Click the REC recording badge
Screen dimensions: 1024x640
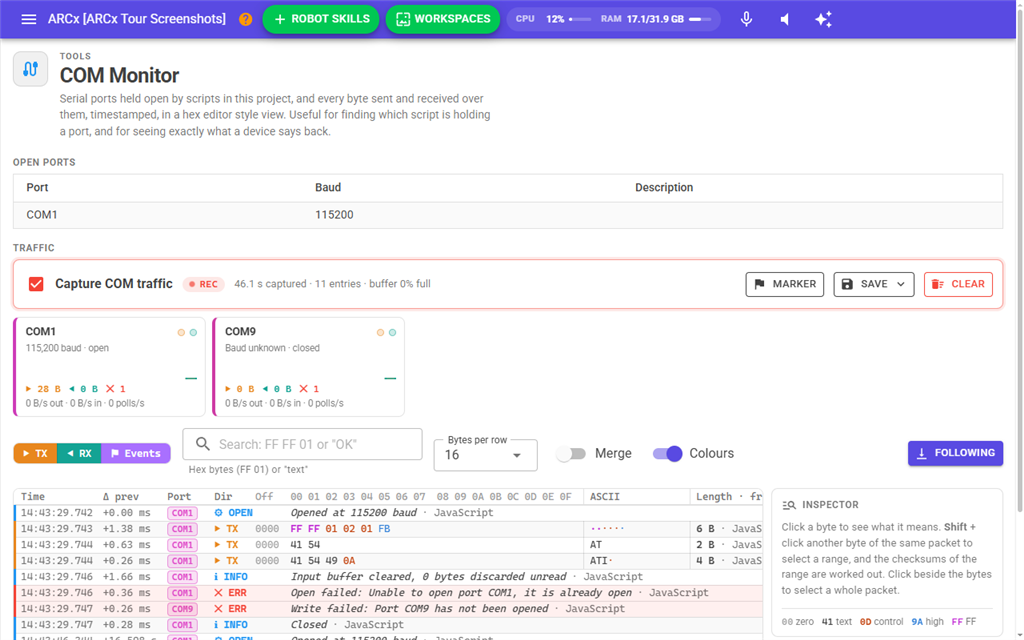[x=204, y=284]
